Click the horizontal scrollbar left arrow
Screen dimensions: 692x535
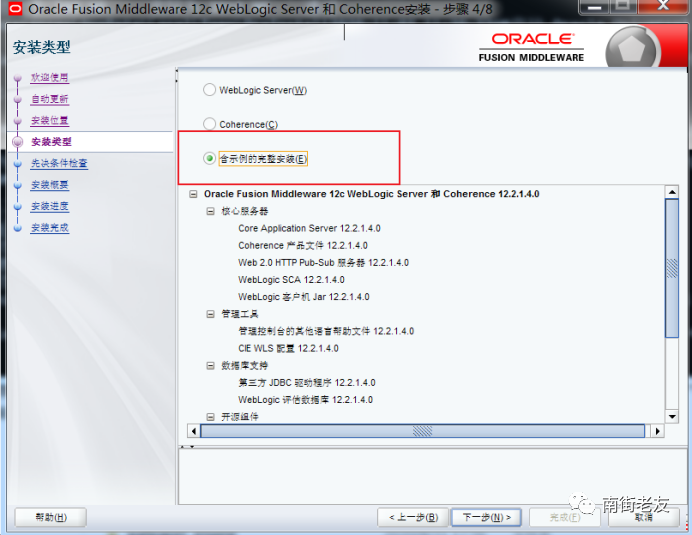click(194, 431)
